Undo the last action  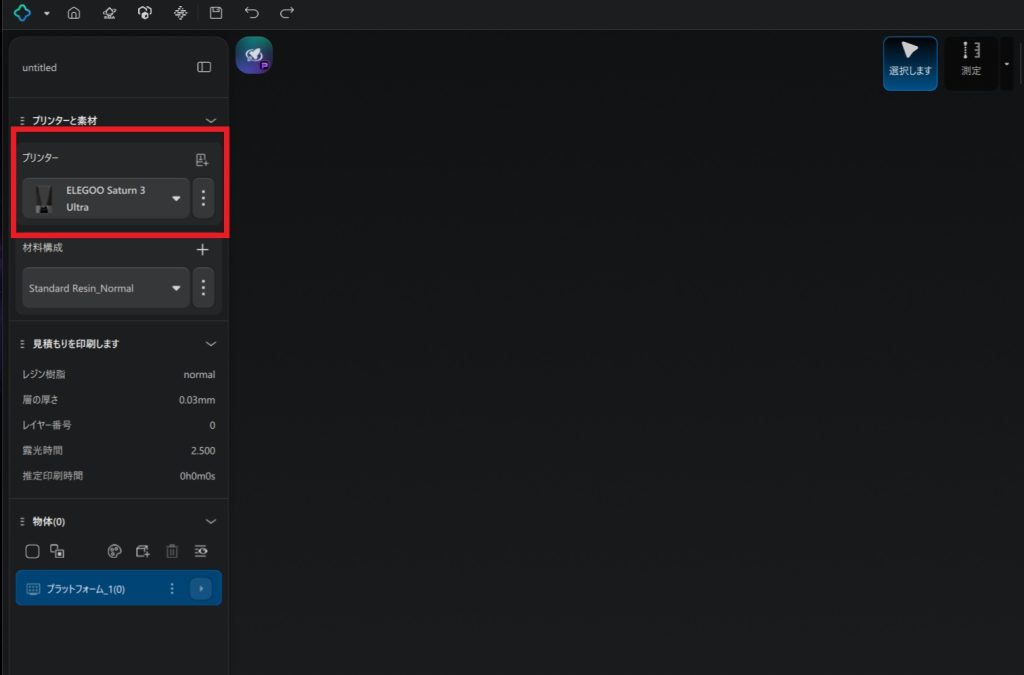252,13
